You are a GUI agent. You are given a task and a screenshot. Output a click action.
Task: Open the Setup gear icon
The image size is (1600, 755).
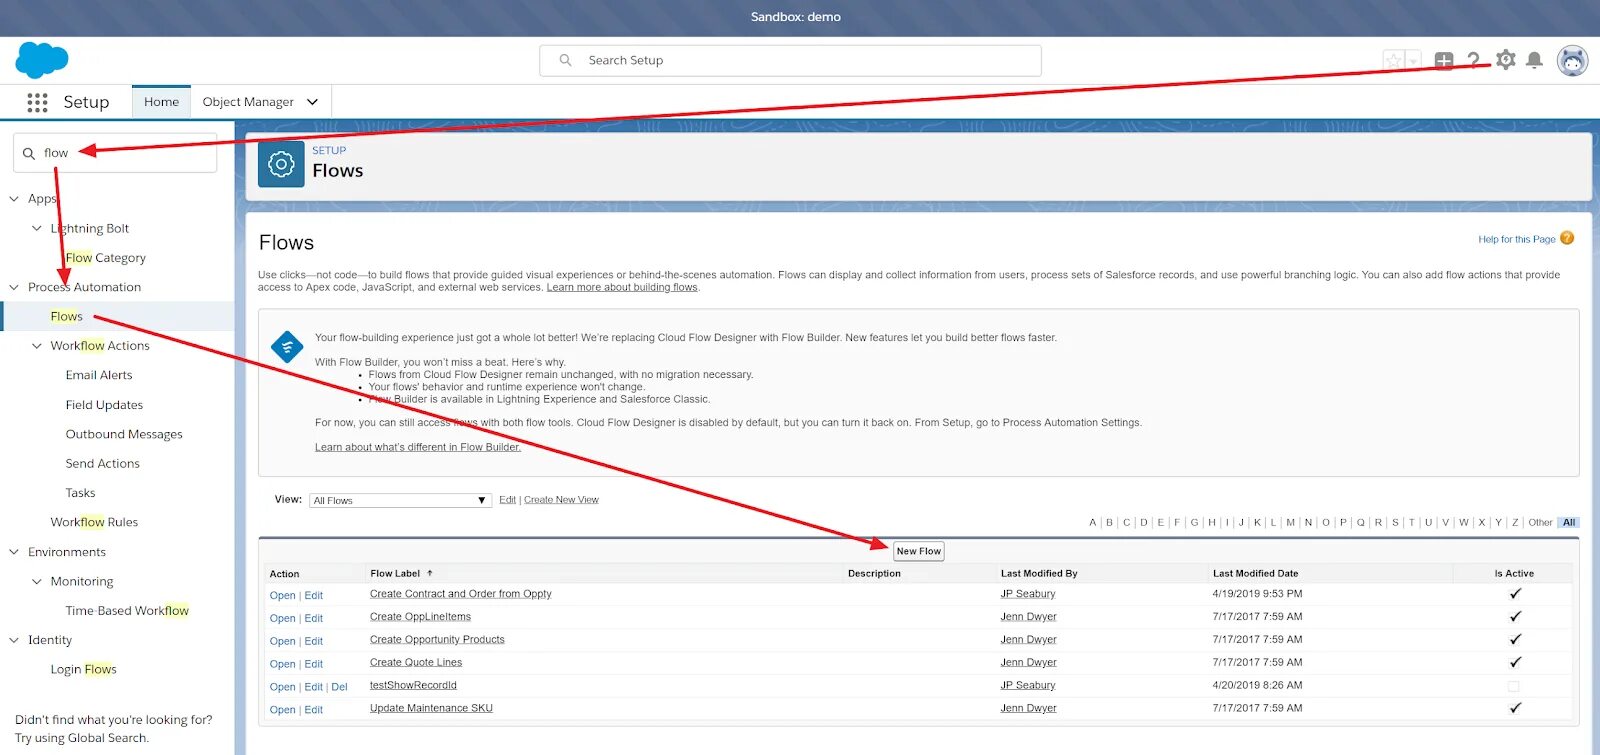(1506, 60)
